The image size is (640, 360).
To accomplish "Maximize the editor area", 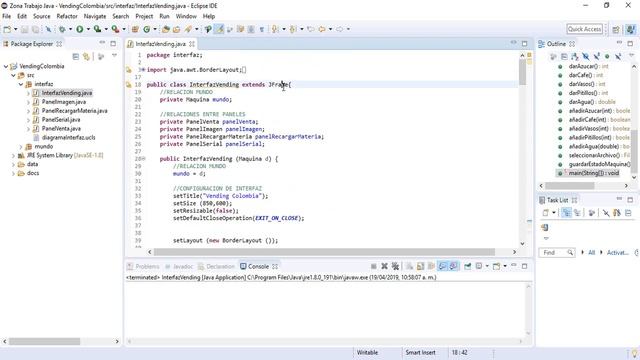I will pyautogui.click(x=524, y=43).
